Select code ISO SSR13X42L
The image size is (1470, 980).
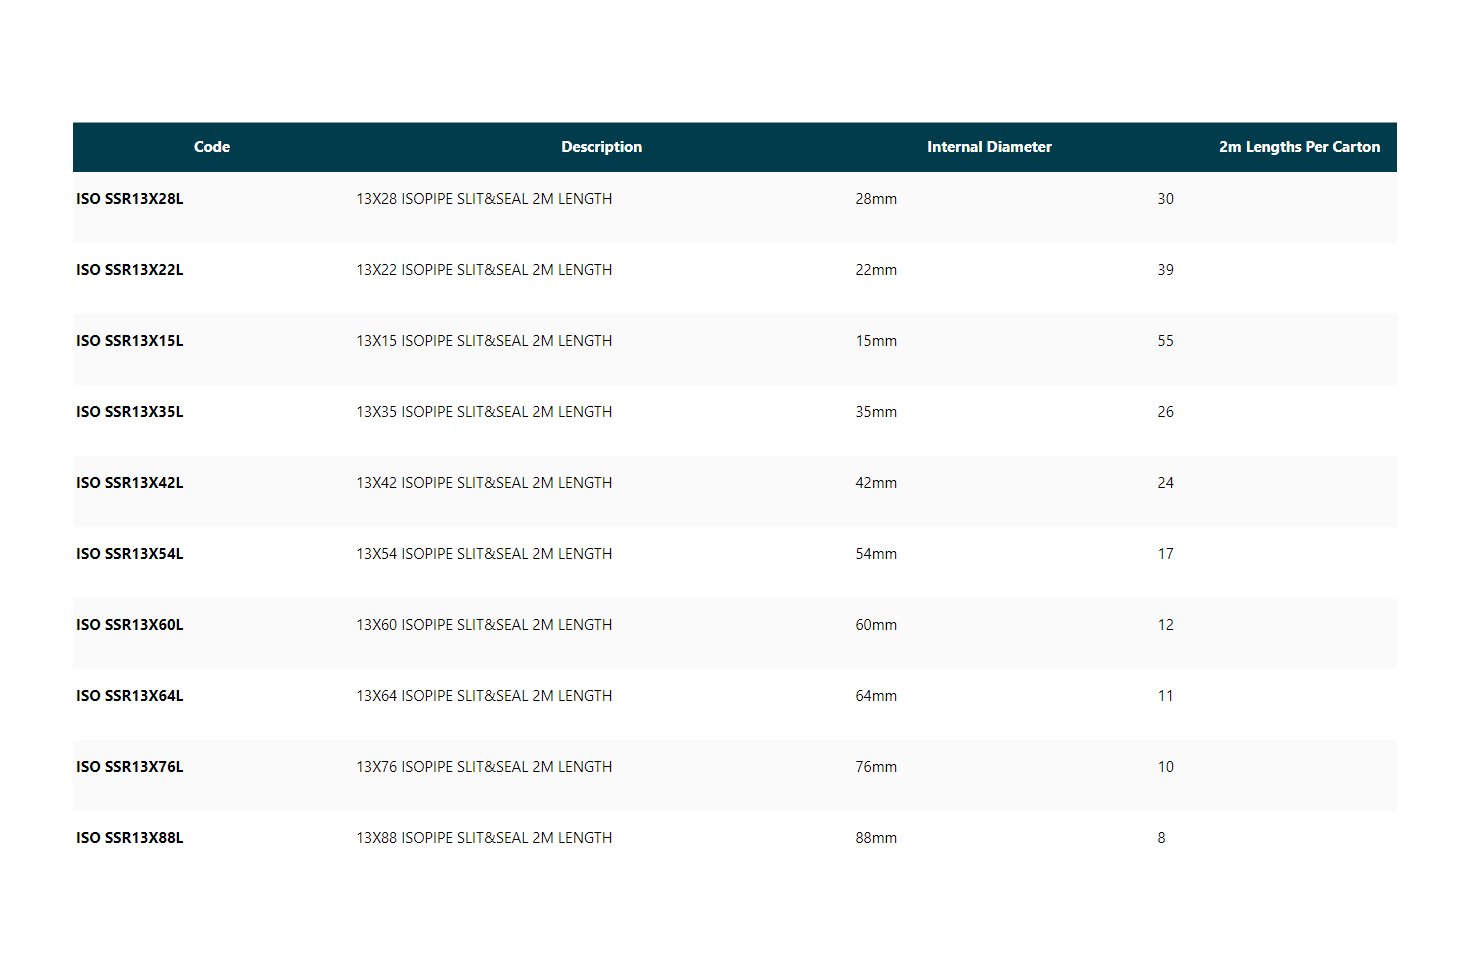[130, 483]
